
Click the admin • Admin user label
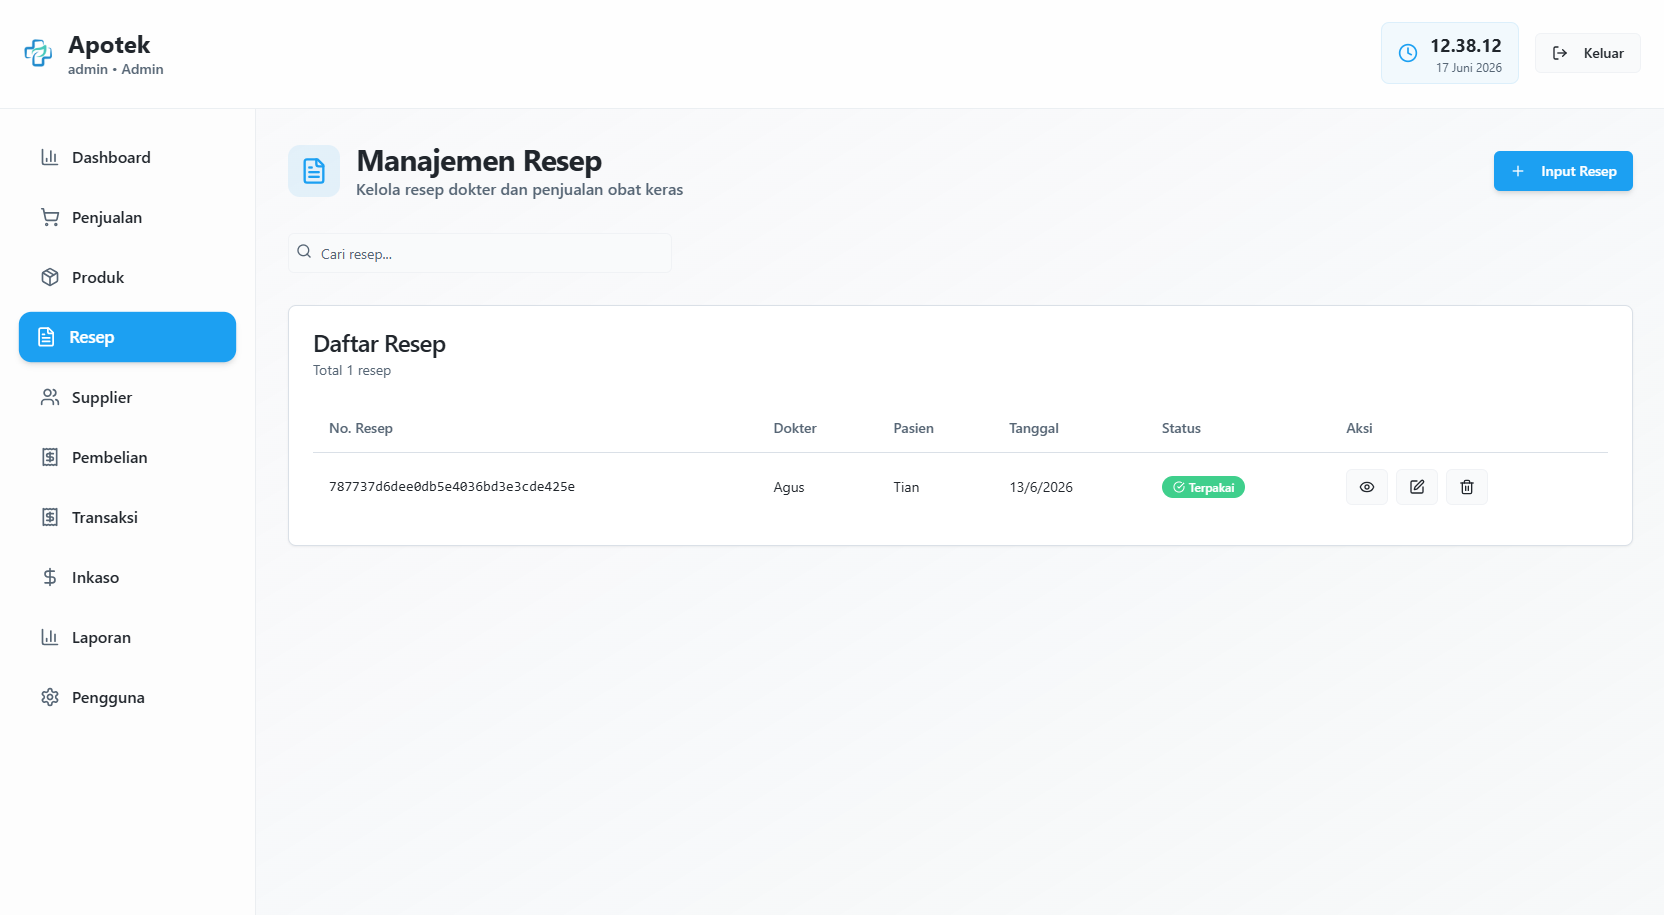pyautogui.click(x=116, y=69)
